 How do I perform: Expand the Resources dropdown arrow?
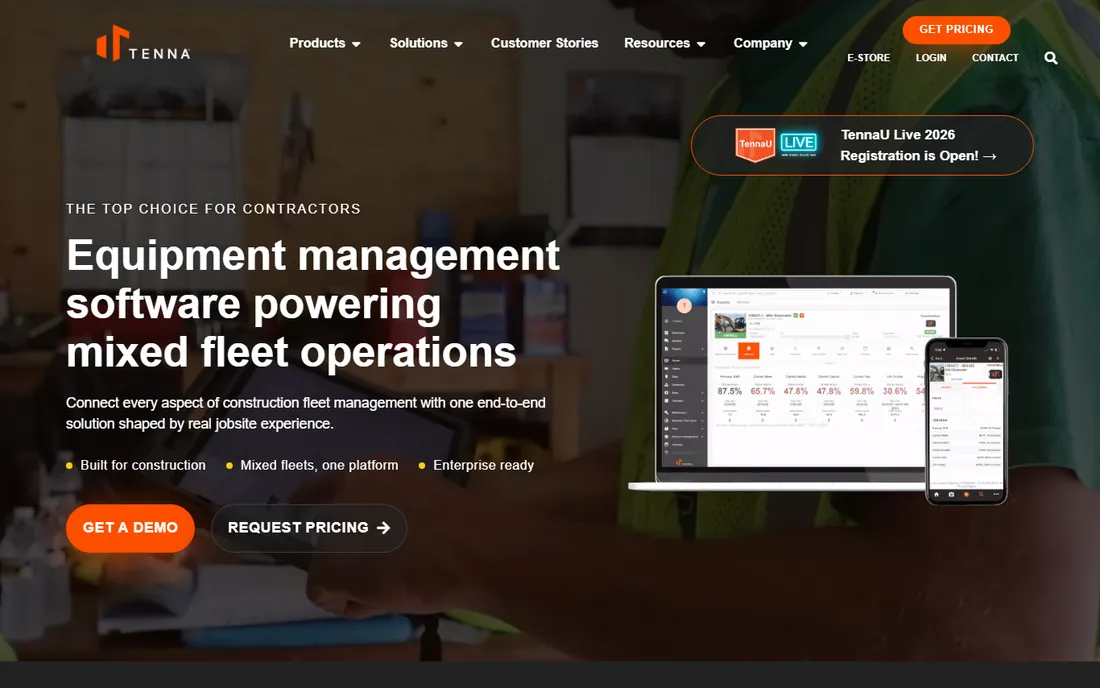click(x=701, y=44)
